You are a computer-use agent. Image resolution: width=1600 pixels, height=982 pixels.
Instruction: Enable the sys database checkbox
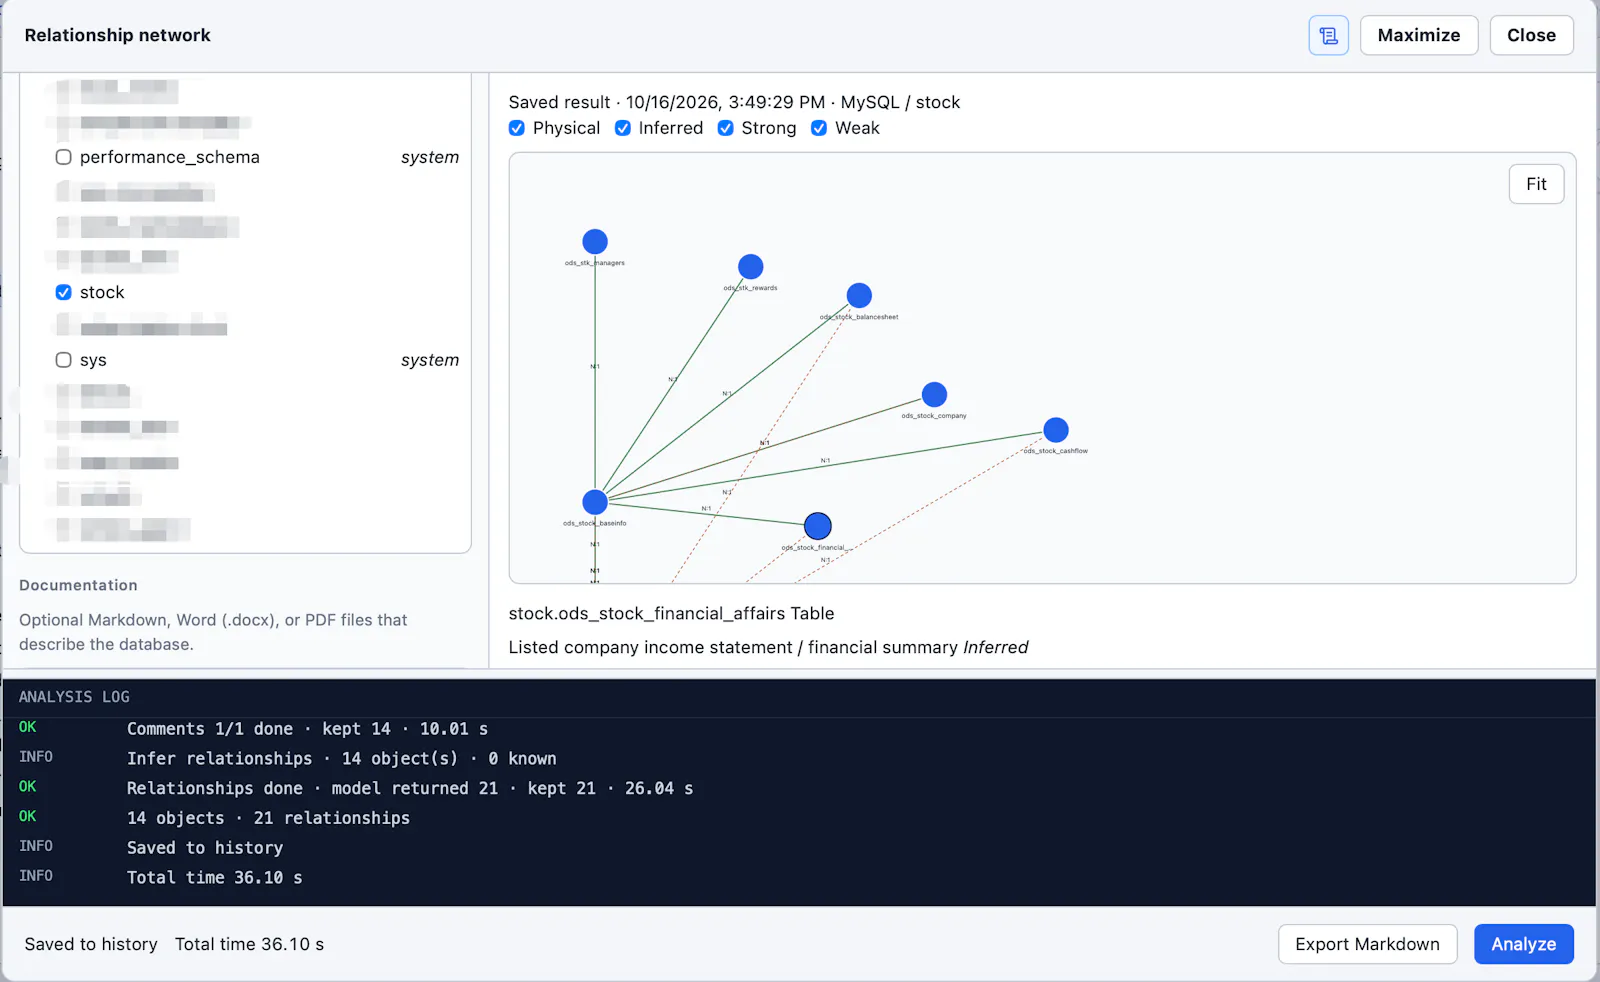point(64,360)
